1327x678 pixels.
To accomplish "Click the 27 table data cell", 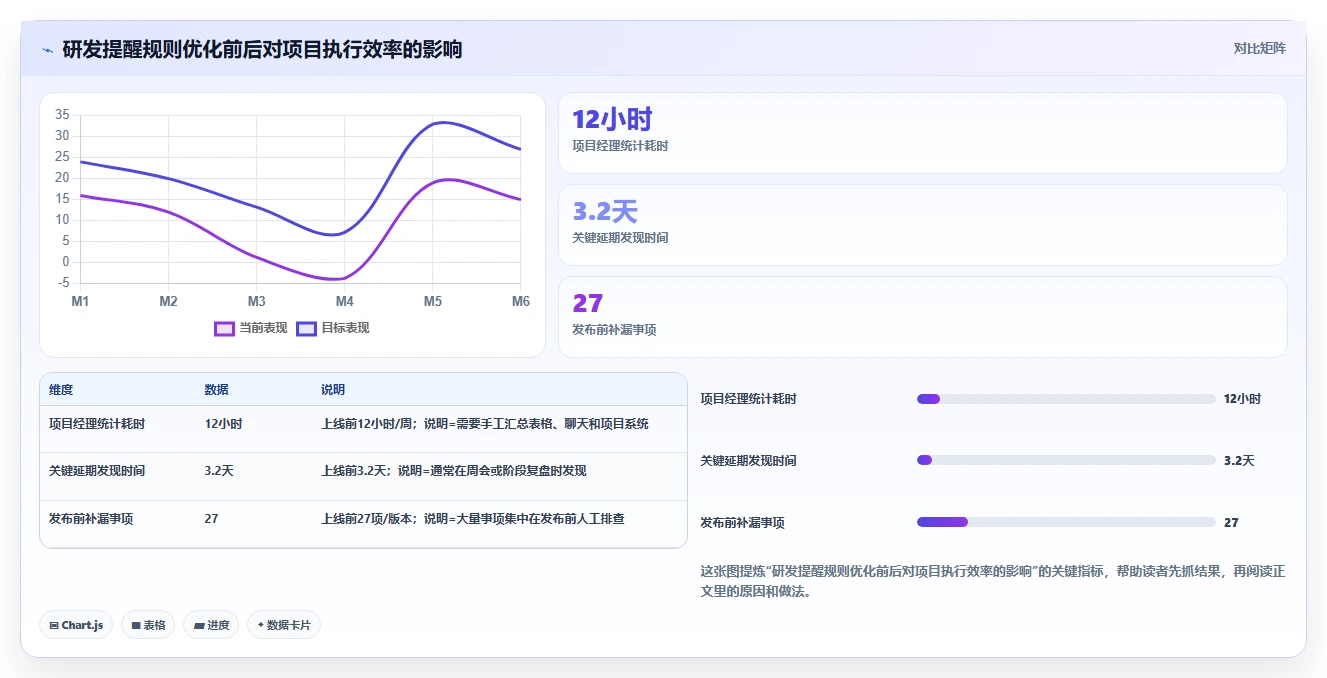I will (x=211, y=519).
